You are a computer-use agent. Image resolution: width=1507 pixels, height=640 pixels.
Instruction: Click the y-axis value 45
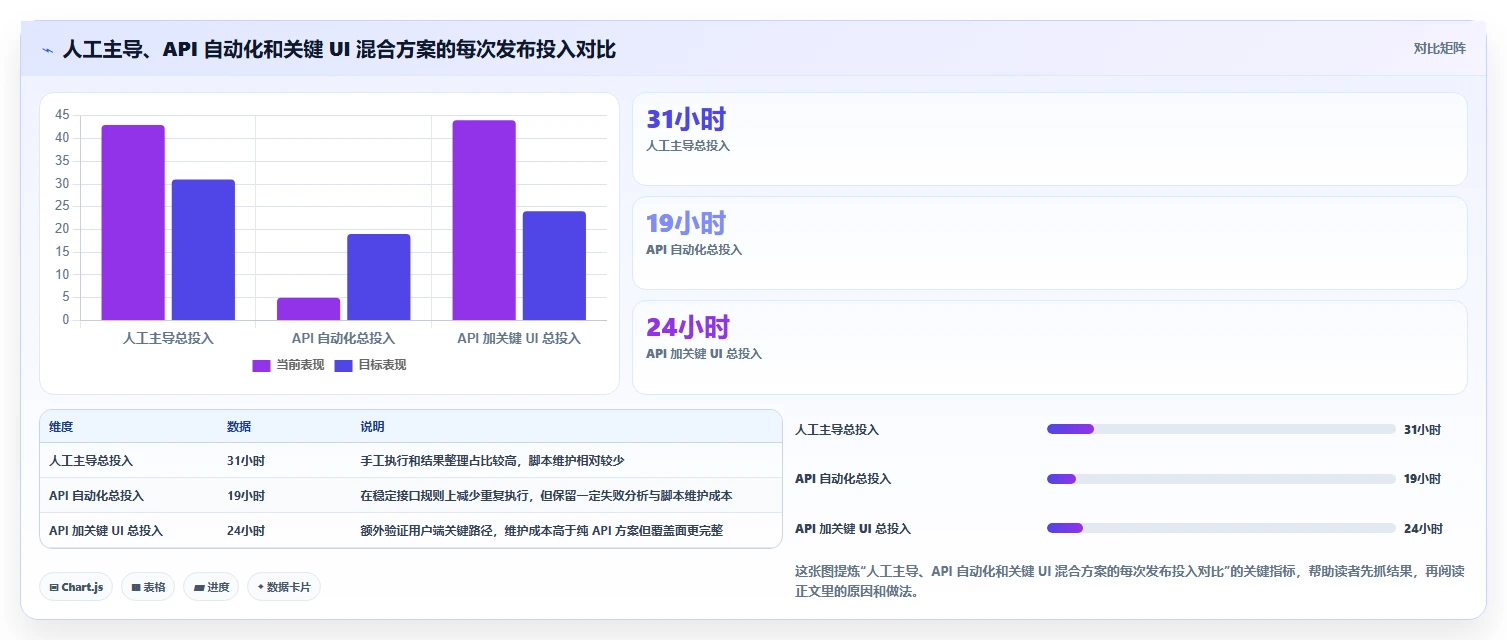[x=62, y=116]
